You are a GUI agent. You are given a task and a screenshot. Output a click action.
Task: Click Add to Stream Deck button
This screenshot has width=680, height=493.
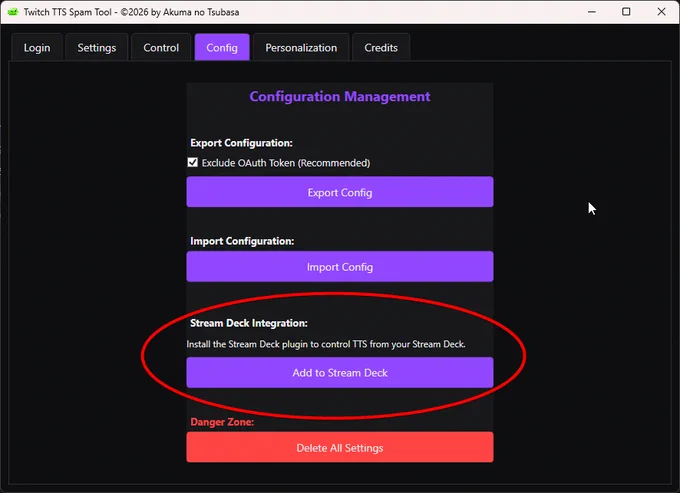(340, 372)
